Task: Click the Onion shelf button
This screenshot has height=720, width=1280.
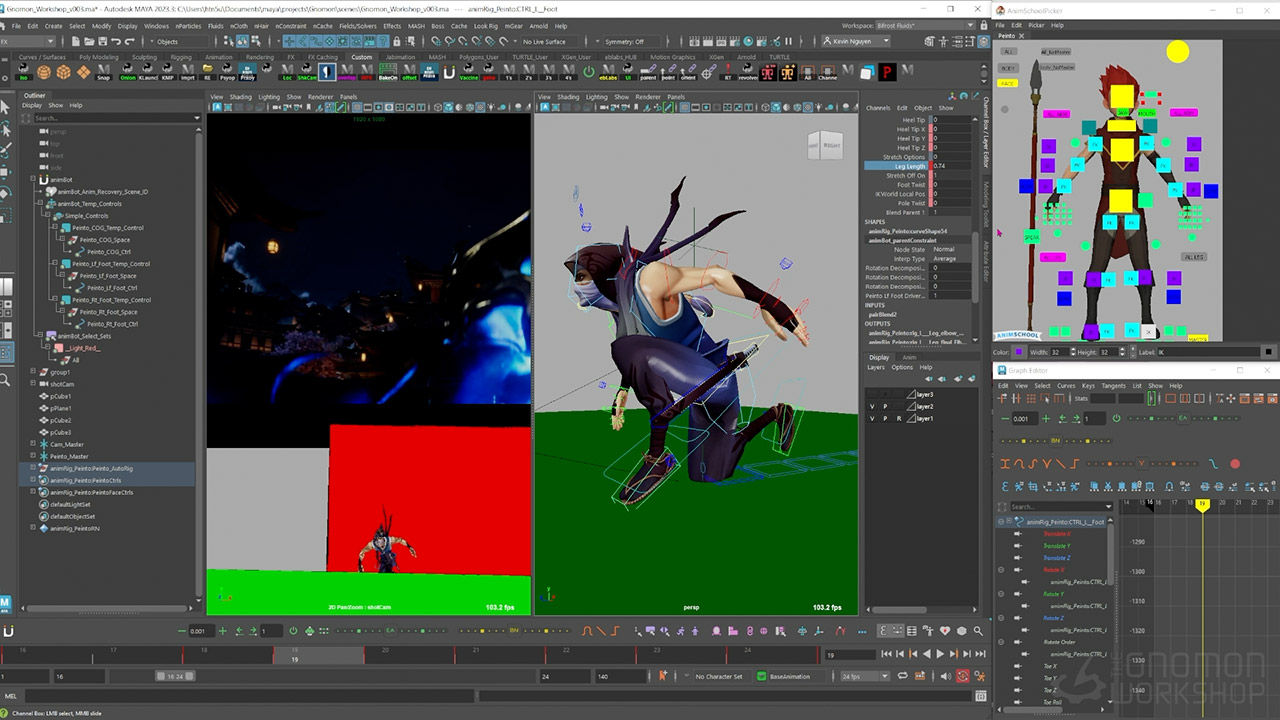Action: (127, 72)
